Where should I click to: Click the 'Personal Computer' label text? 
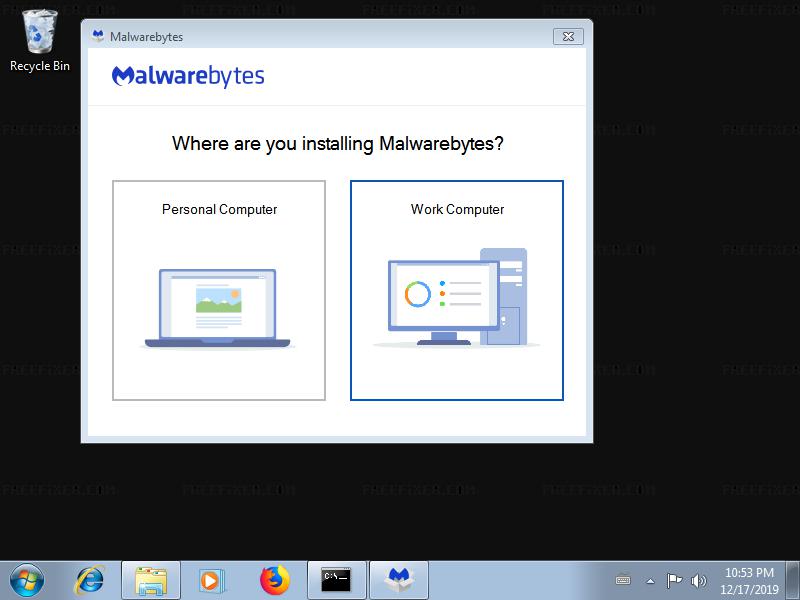pyautogui.click(x=219, y=209)
